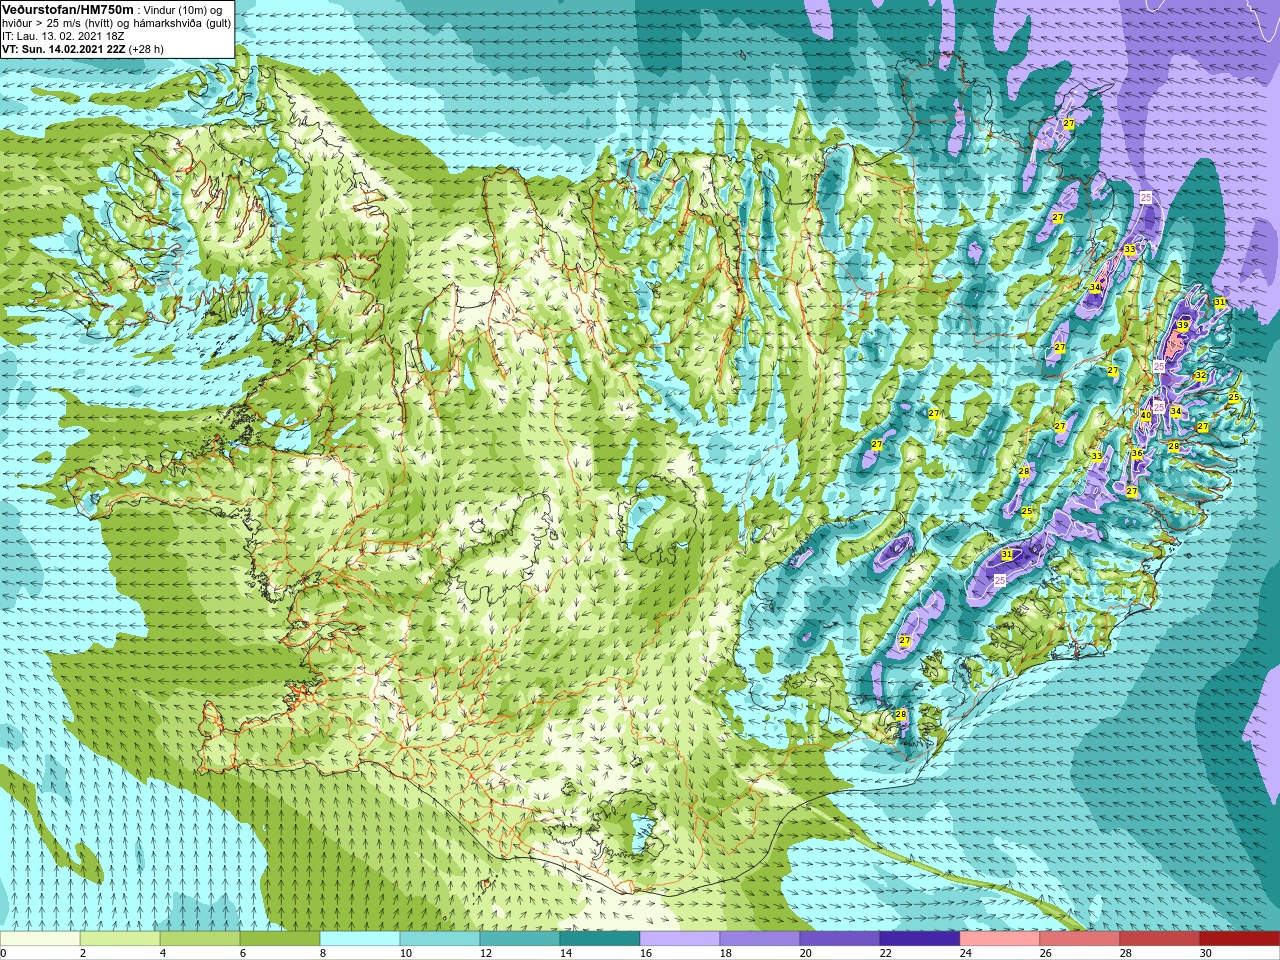This screenshot has width=1280, height=960.
Task: Click the 14–16 m/s dark teal legend swatch
Action: click(x=600, y=939)
